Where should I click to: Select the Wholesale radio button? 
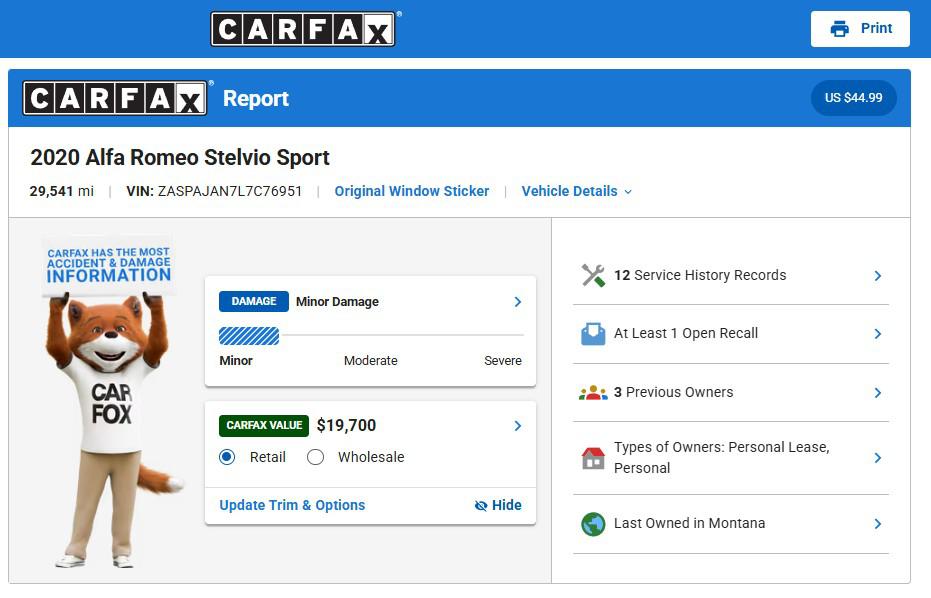coord(315,457)
